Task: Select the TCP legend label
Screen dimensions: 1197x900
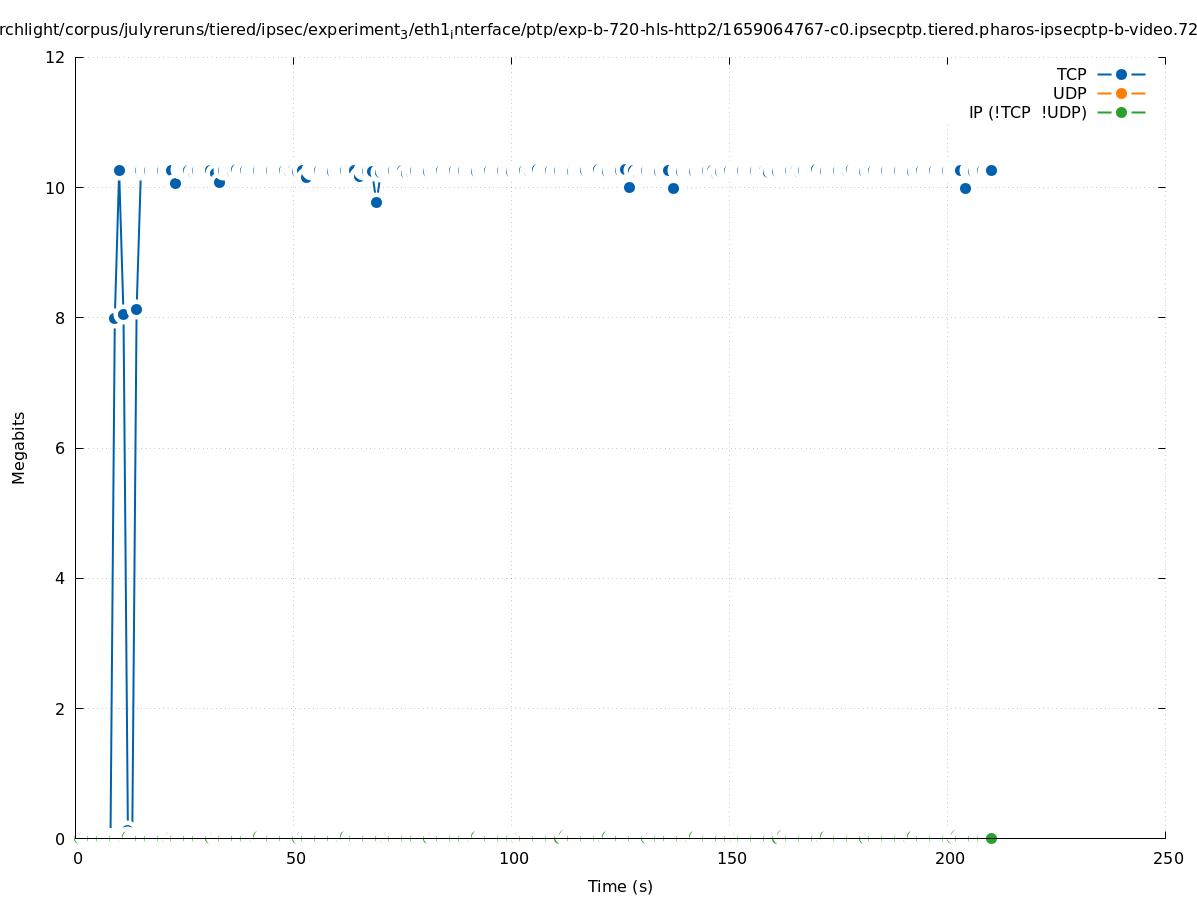Action: pos(1071,74)
